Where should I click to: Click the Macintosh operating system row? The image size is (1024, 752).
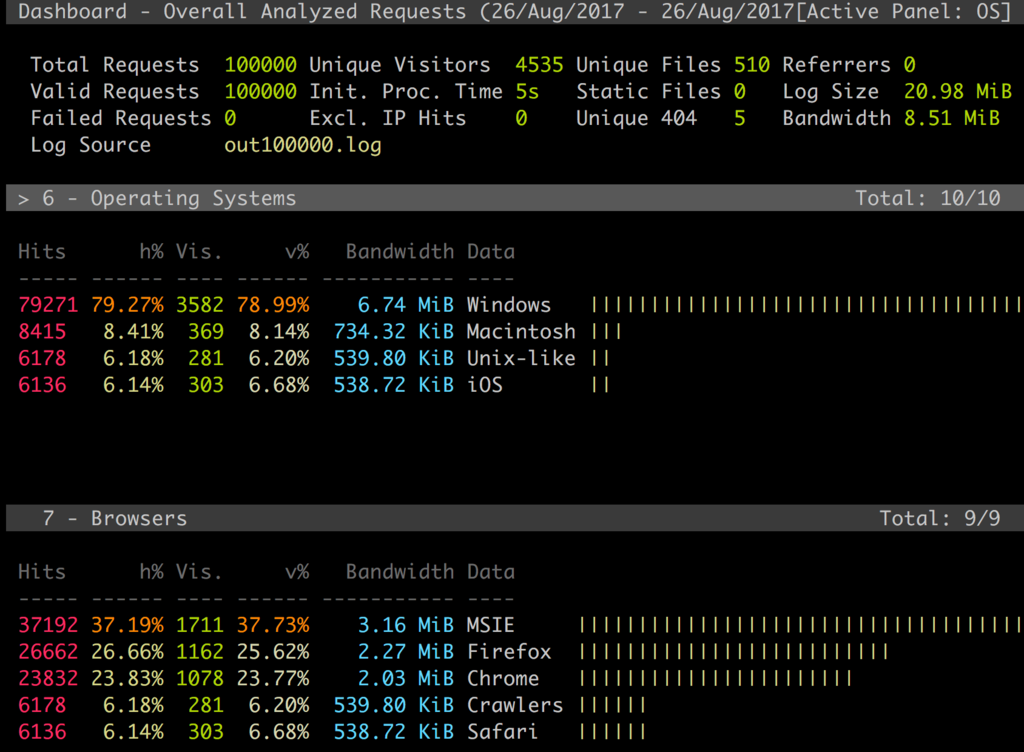point(320,332)
